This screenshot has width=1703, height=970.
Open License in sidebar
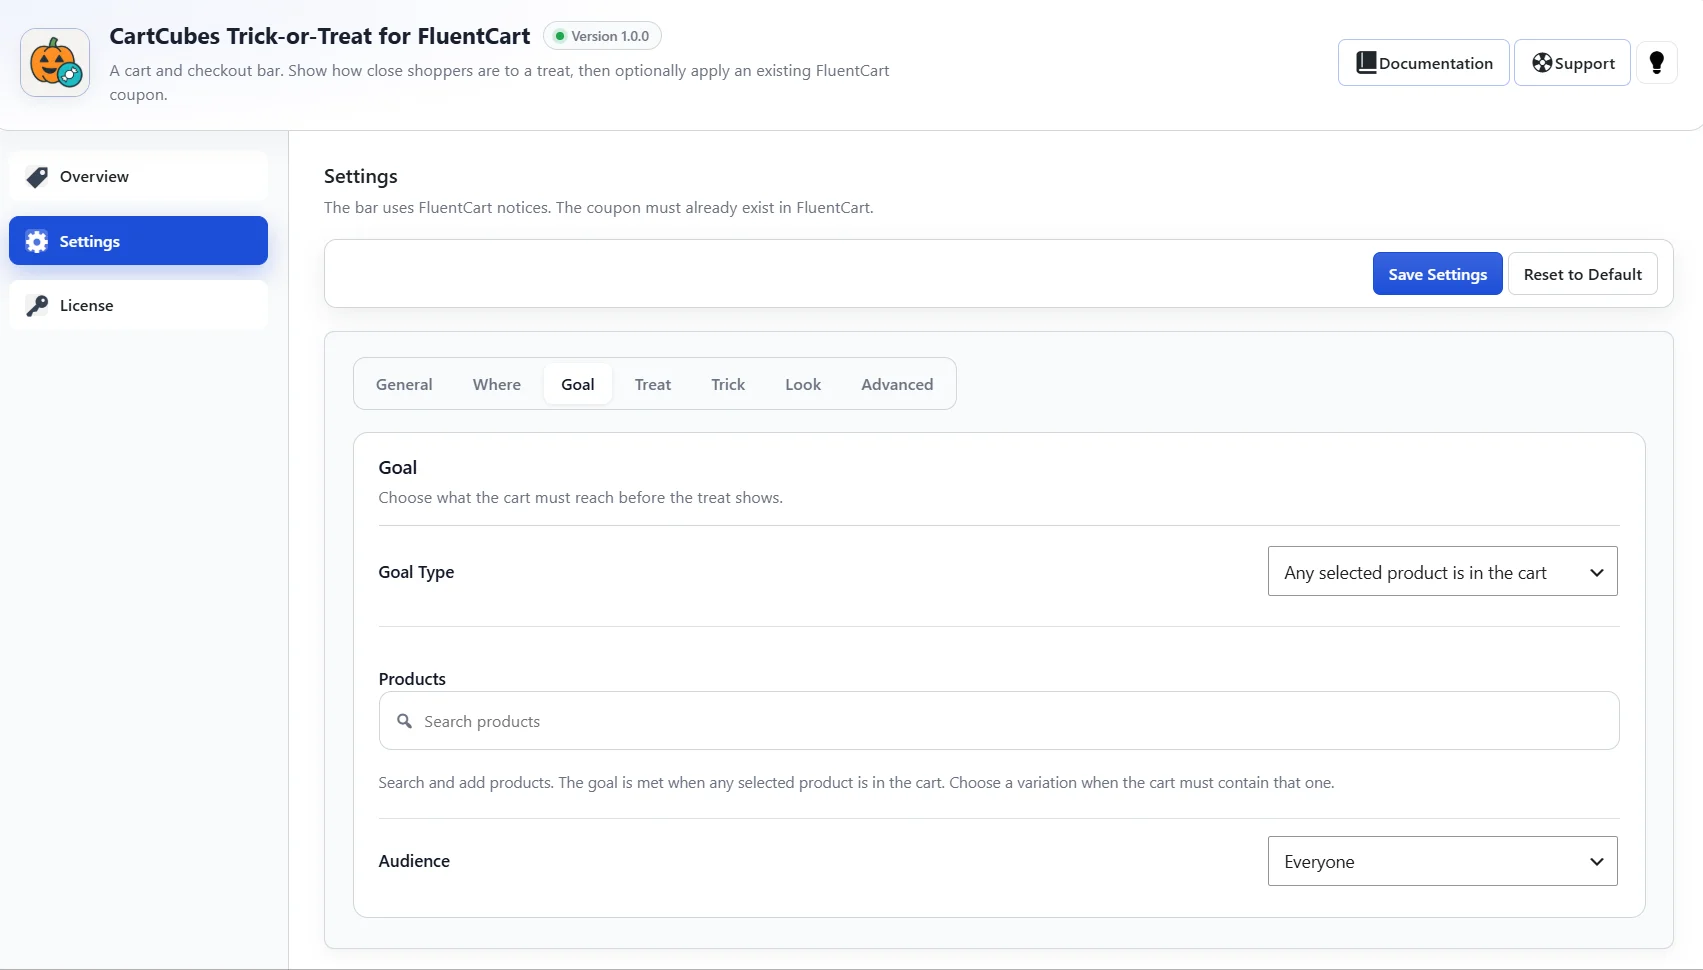[138, 306]
